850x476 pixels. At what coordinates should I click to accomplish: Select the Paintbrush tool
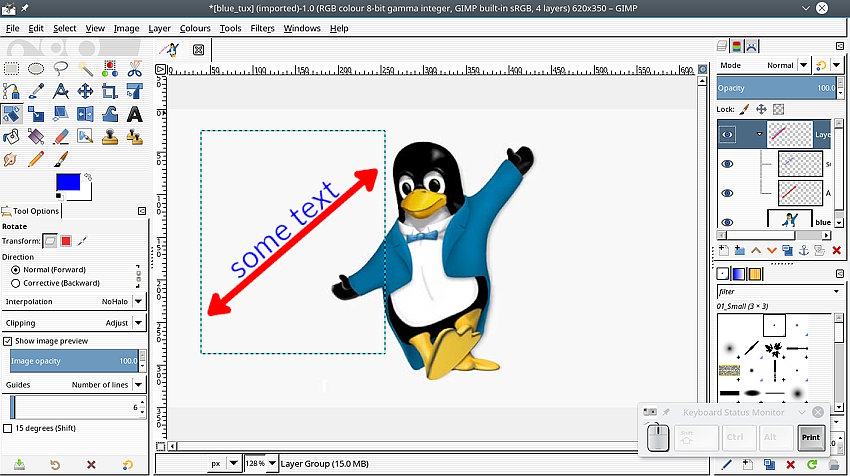pyautogui.click(x=61, y=159)
